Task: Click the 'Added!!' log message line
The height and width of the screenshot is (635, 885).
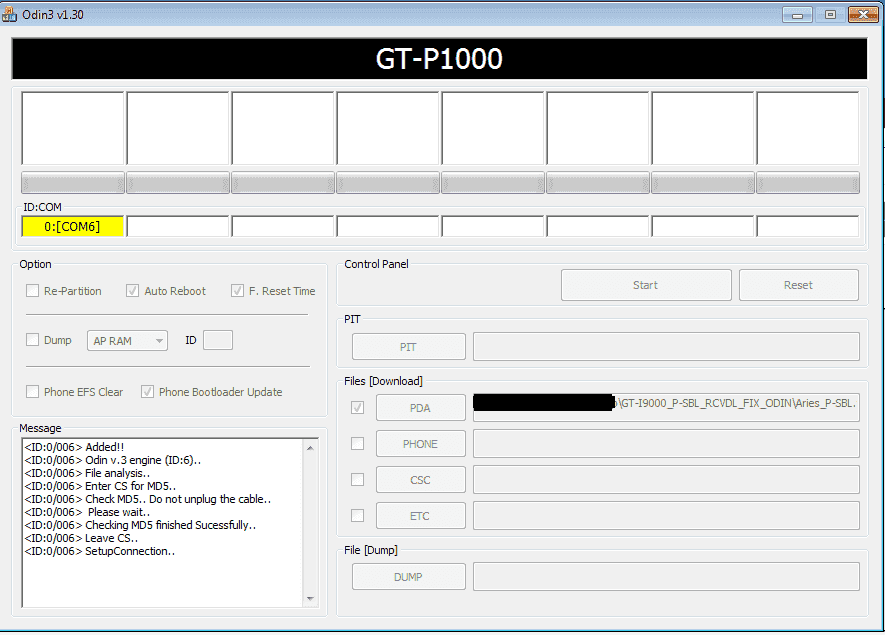Action: tap(74, 447)
